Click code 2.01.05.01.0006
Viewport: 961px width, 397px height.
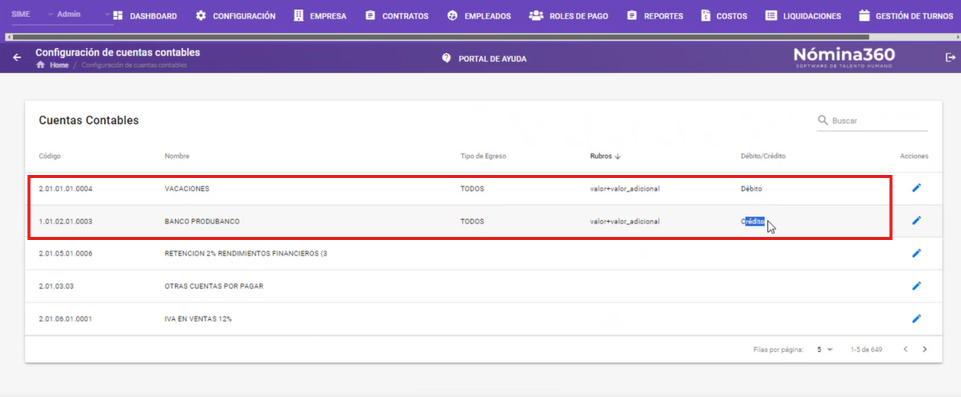point(66,253)
